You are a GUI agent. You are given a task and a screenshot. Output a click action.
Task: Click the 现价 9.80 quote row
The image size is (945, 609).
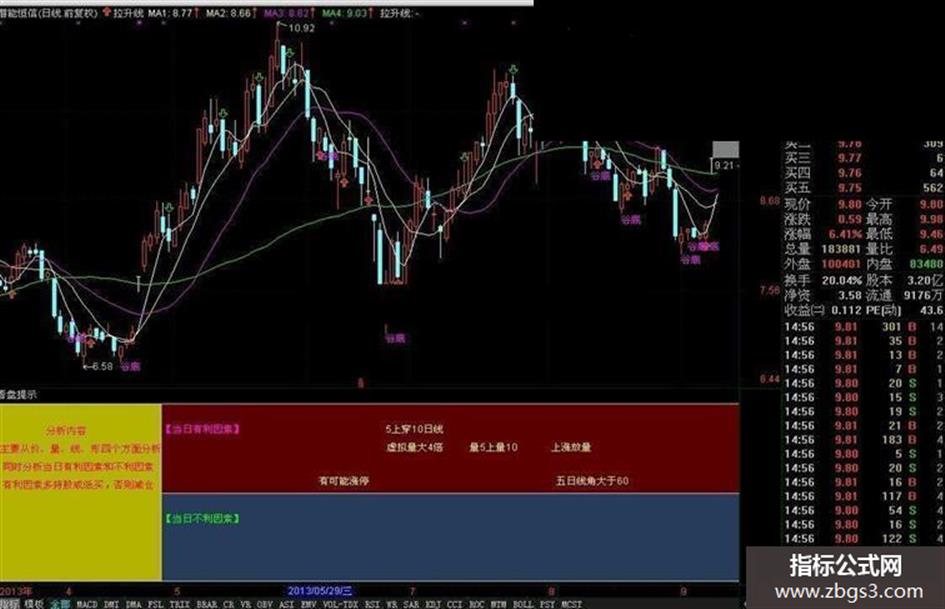tap(823, 204)
